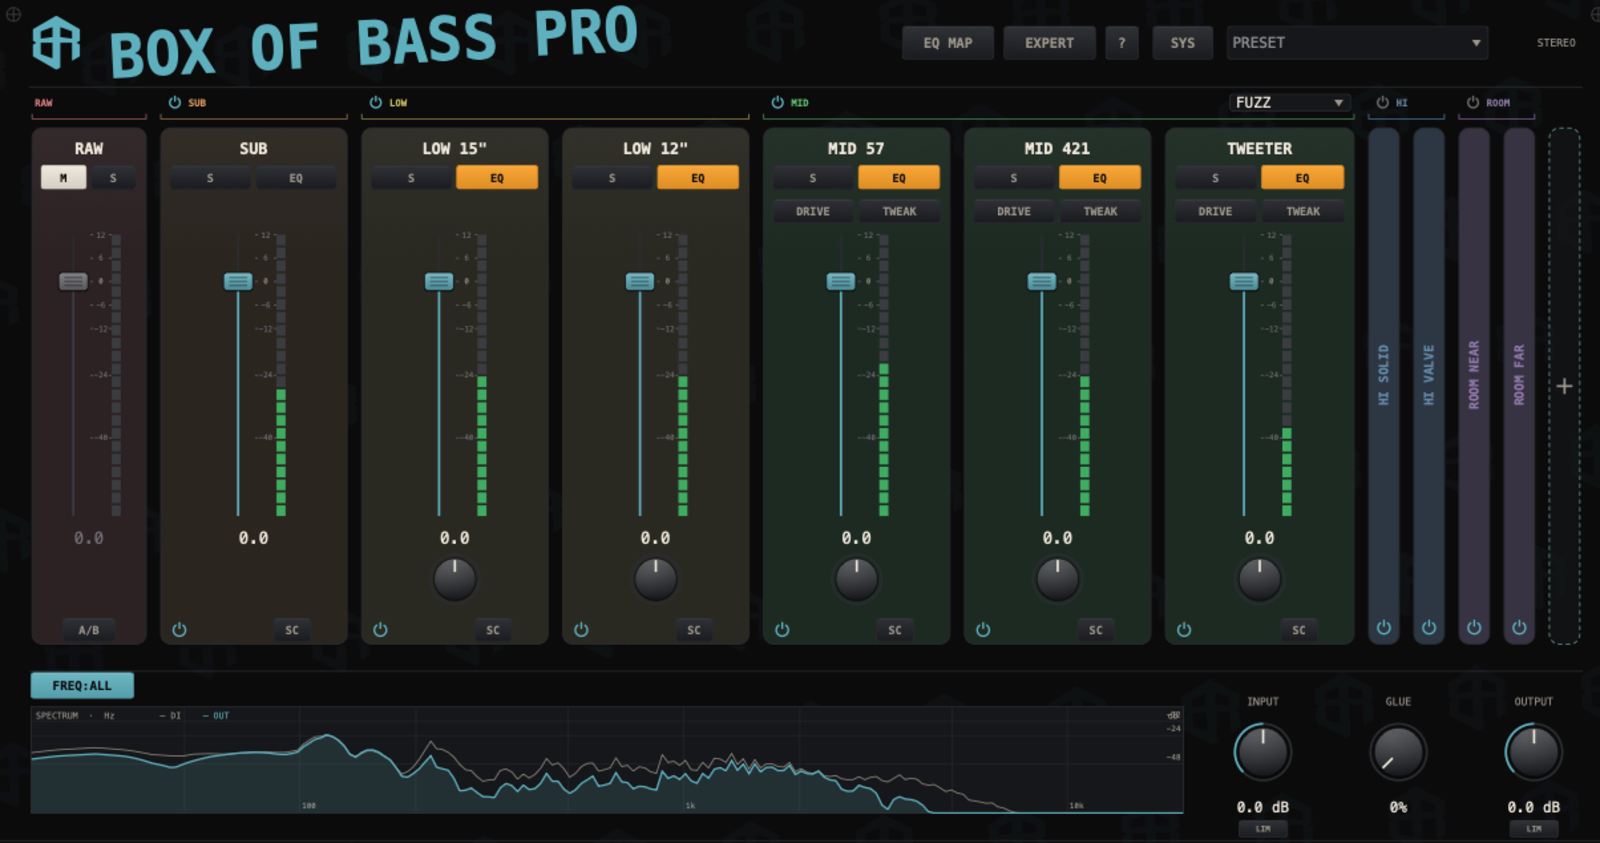Open the SYS settings
This screenshot has width=1600, height=843.
coord(1183,43)
